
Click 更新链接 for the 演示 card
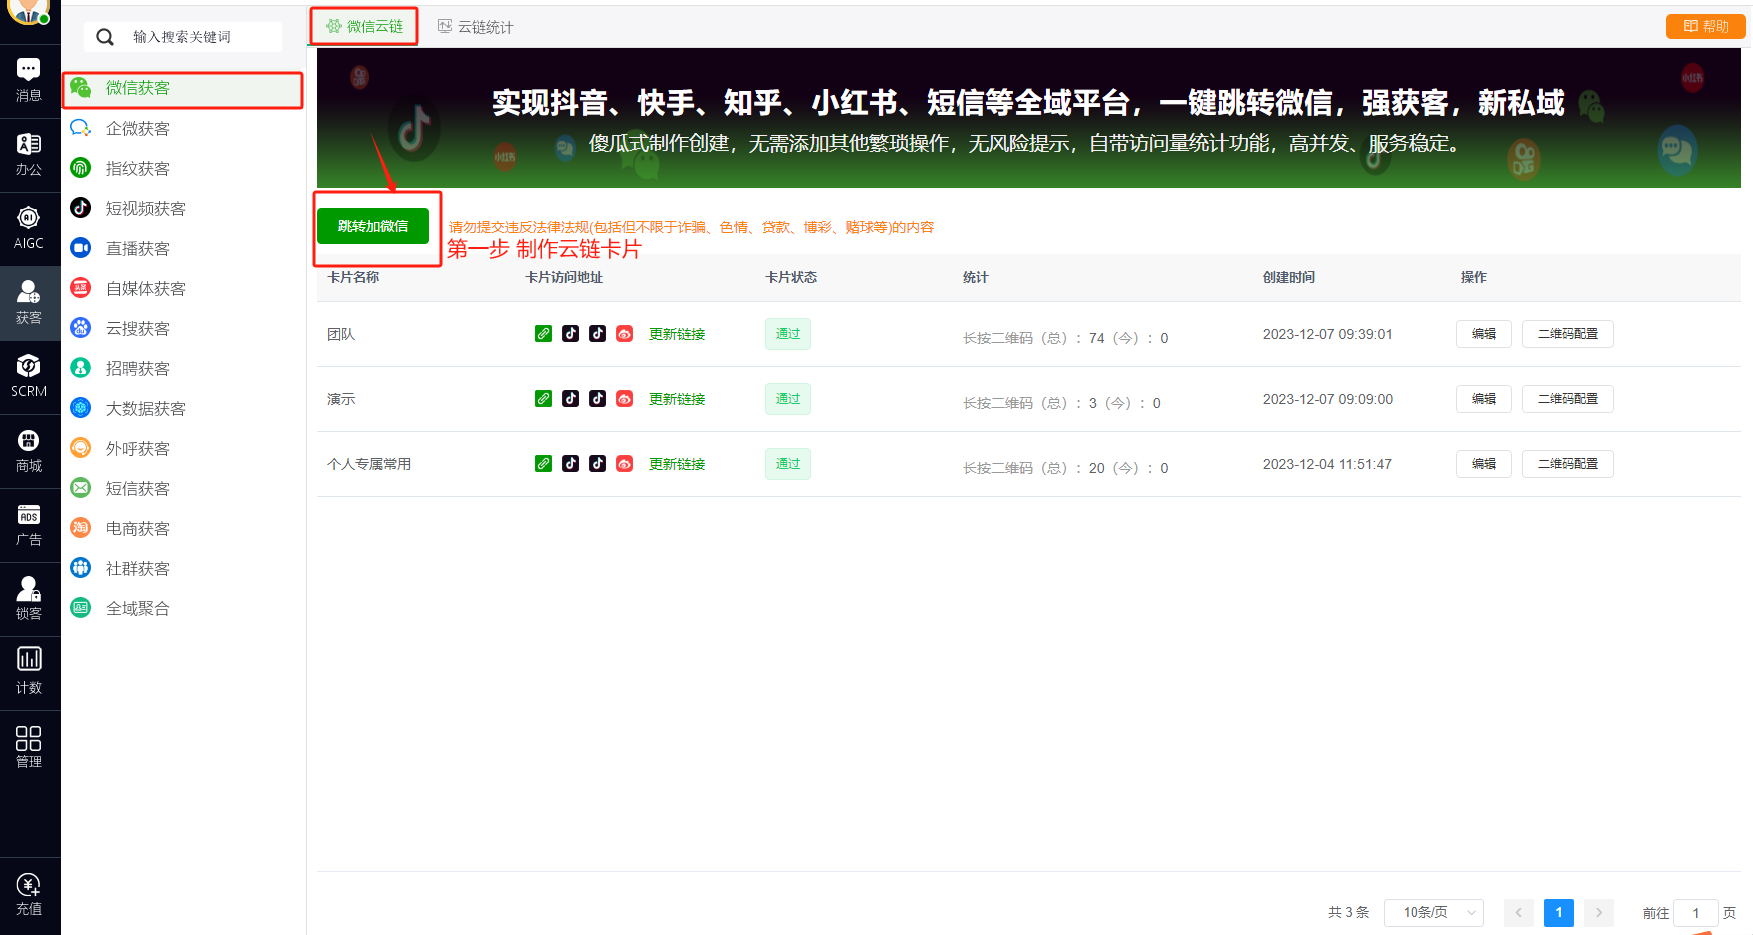tap(677, 399)
